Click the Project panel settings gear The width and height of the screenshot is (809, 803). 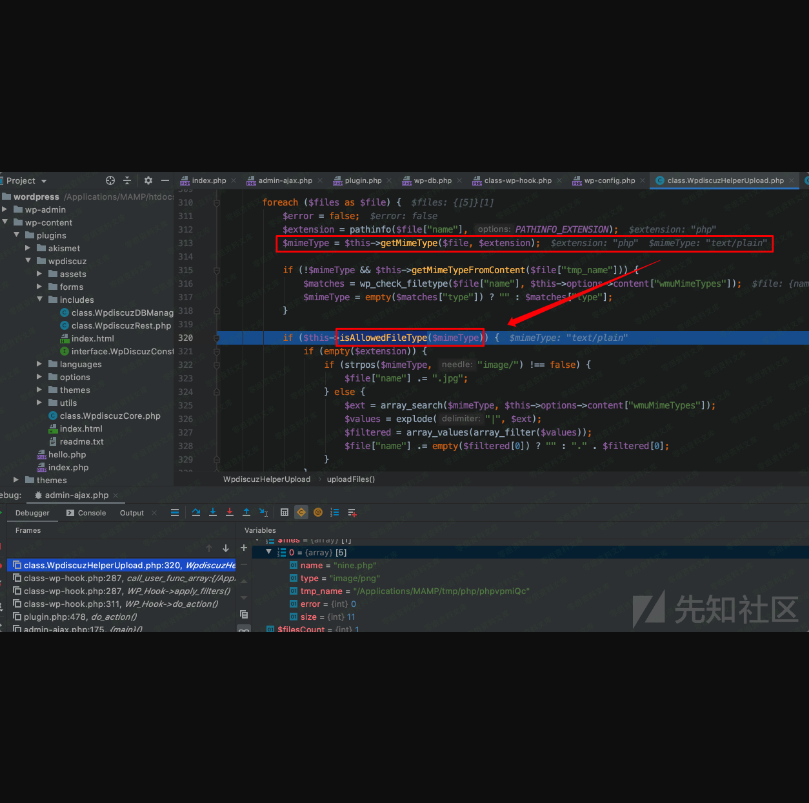[148, 181]
